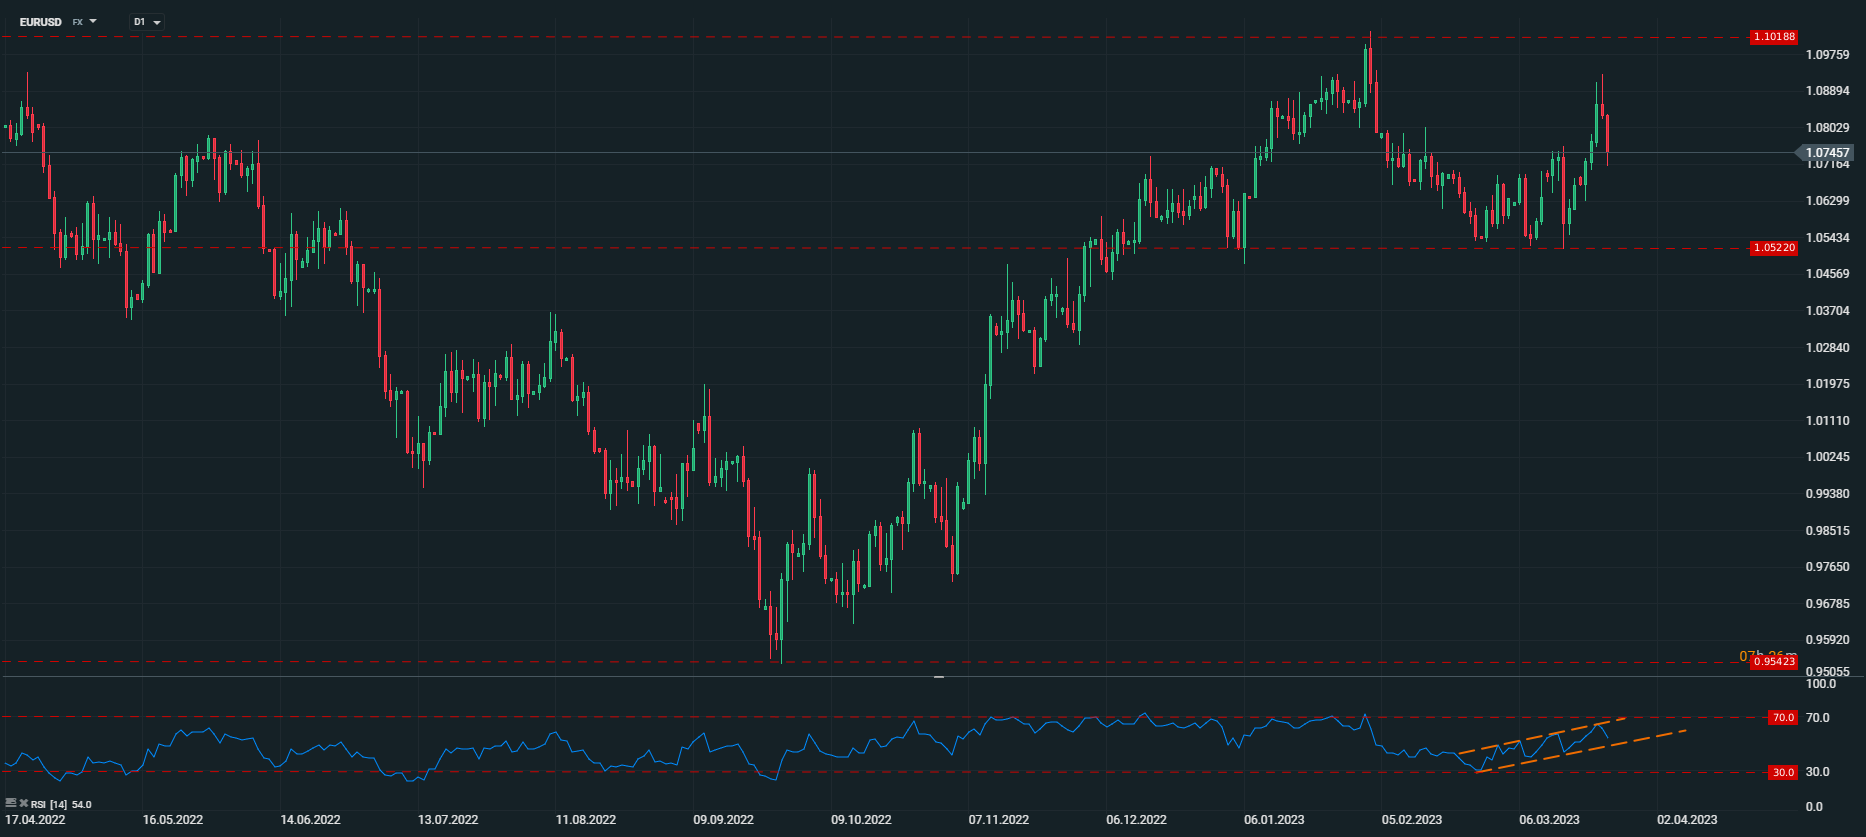Click the 0.96785 value on the price axis
This screenshot has width=1866, height=837.
click(x=1827, y=604)
